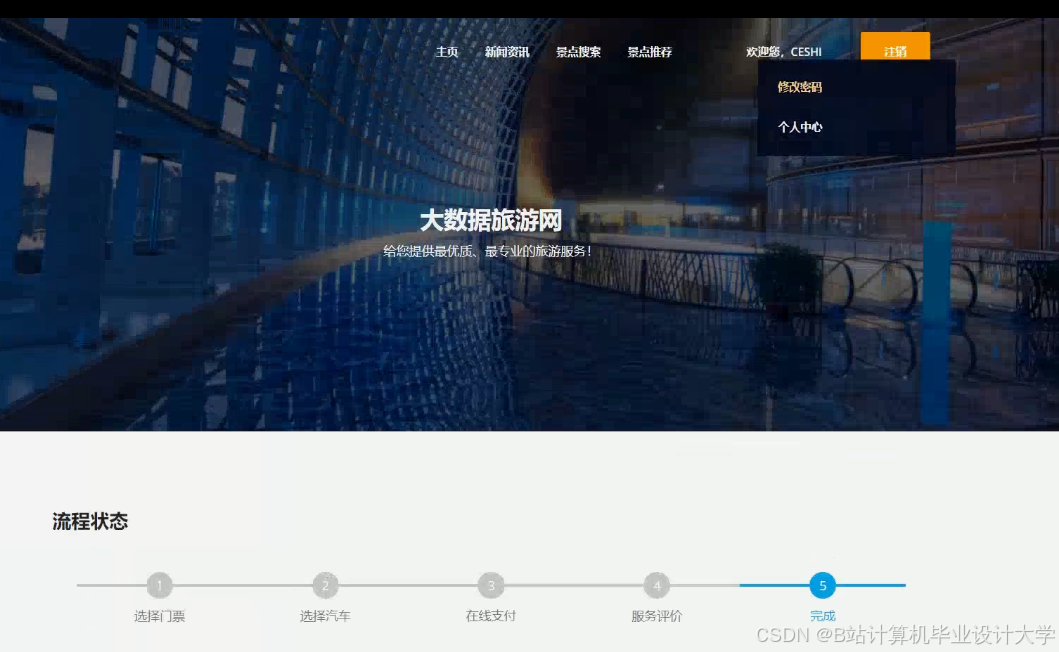Click the highlighted blue step 5 circle

pos(822,585)
